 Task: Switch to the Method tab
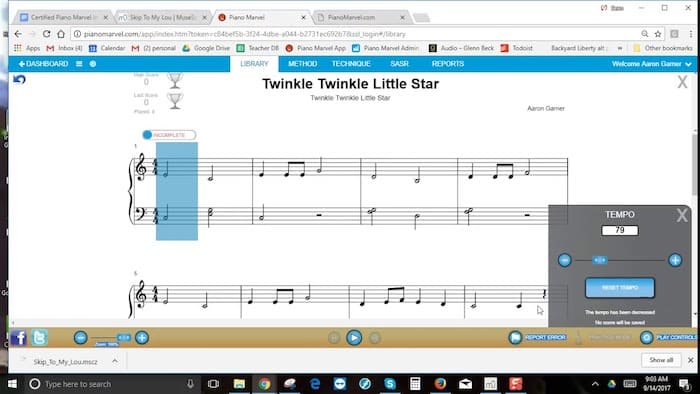[302, 64]
